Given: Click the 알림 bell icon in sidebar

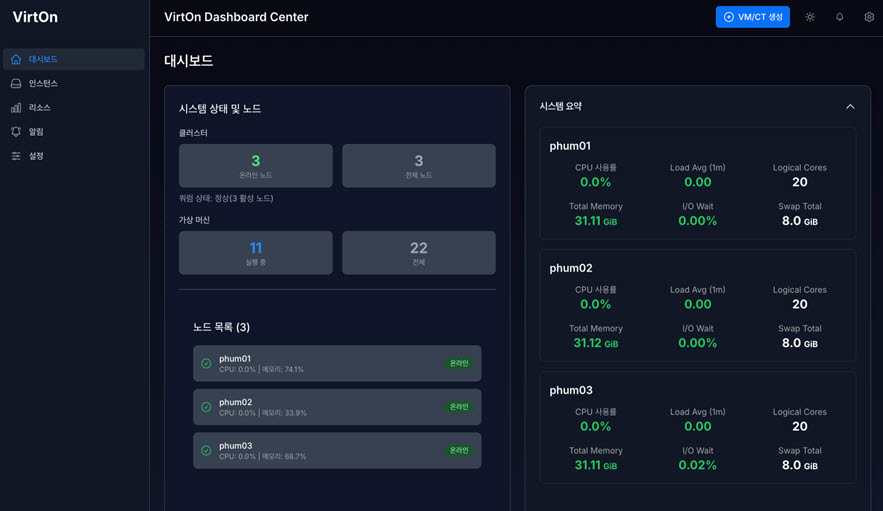Looking at the screenshot, I should click(x=16, y=132).
